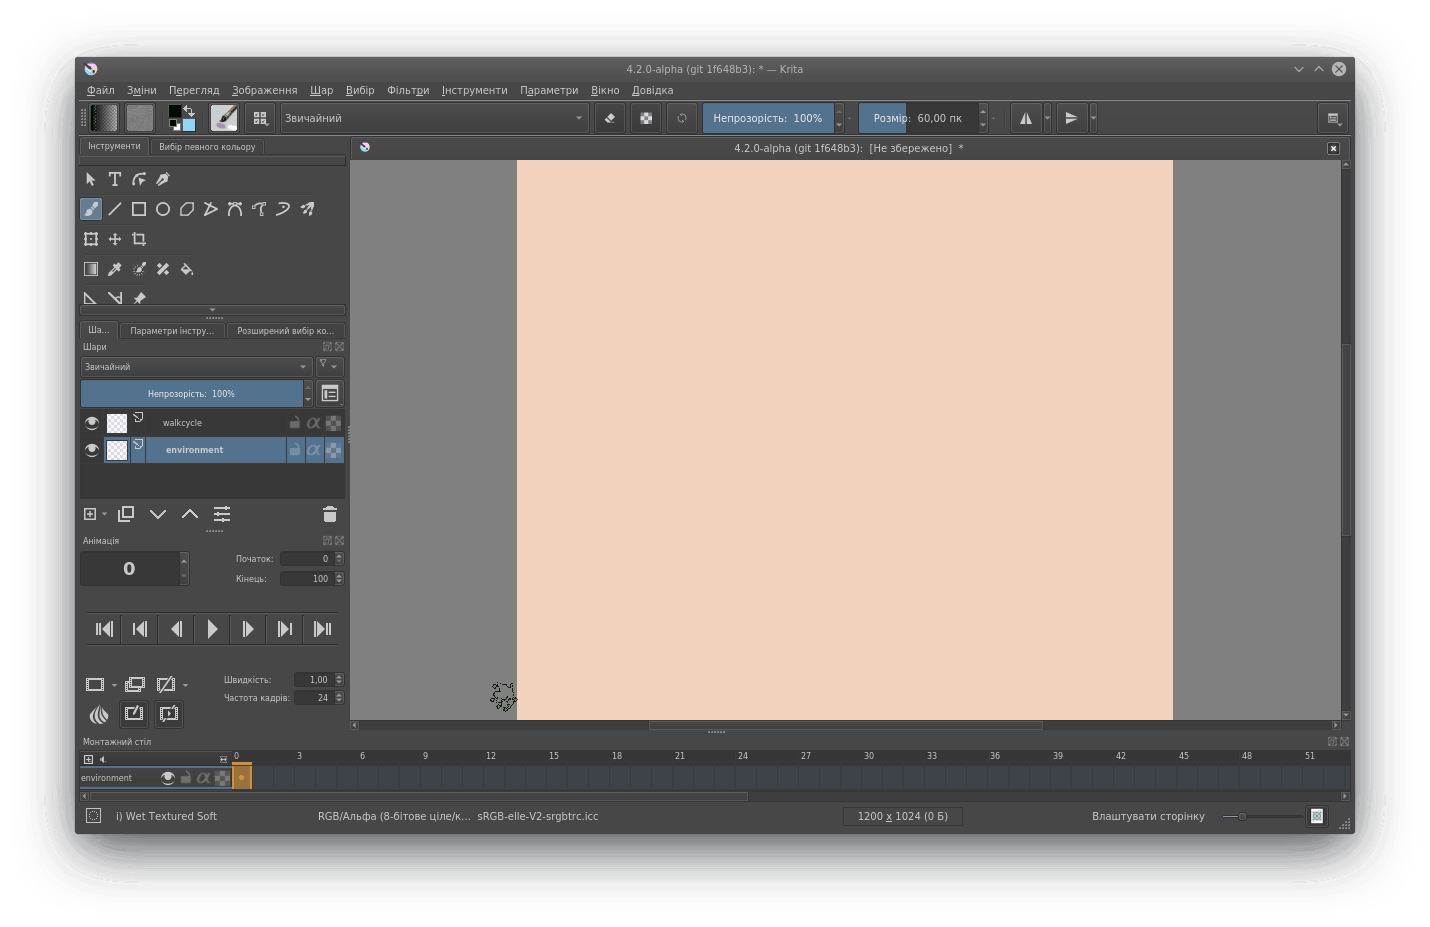This screenshot has width=1430, height=927.
Task: Click Влаштувати сторінку zoom label
Action: pyautogui.click(x=1148, y=816)
